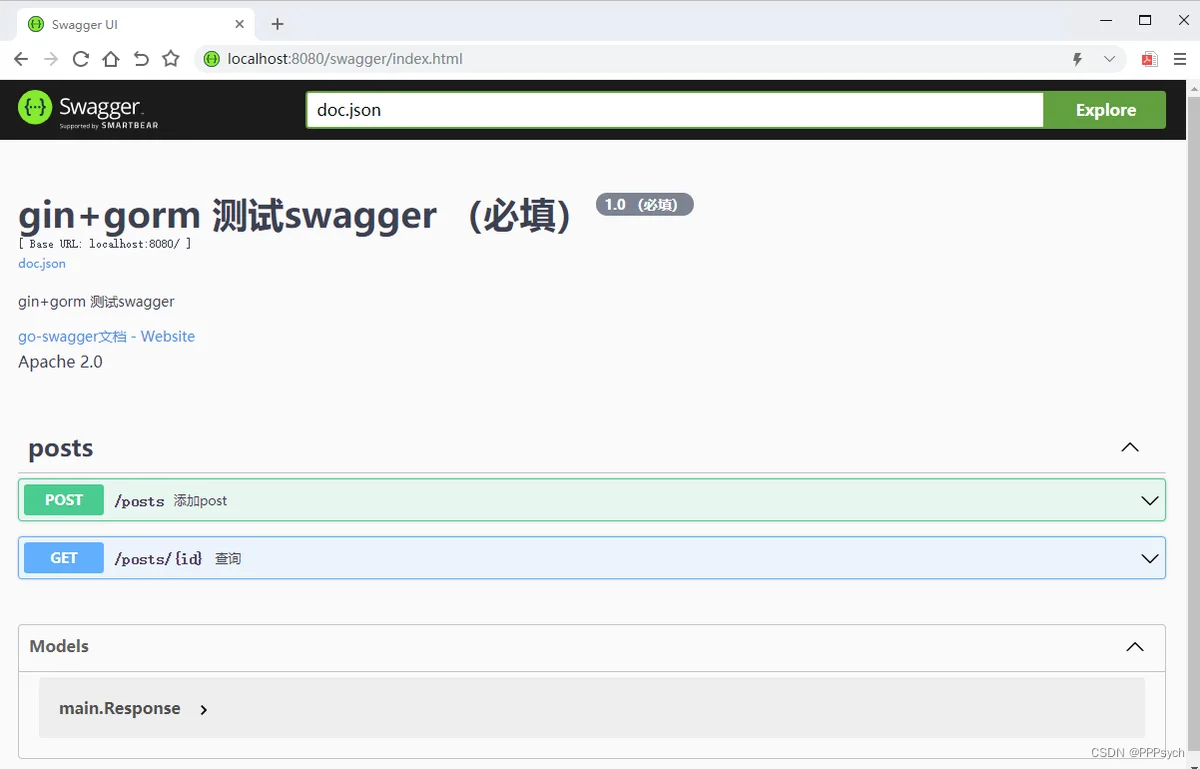Click the PDF extension icon
The width and height of the screenshot is (1200, 769).
[1150, 59]
